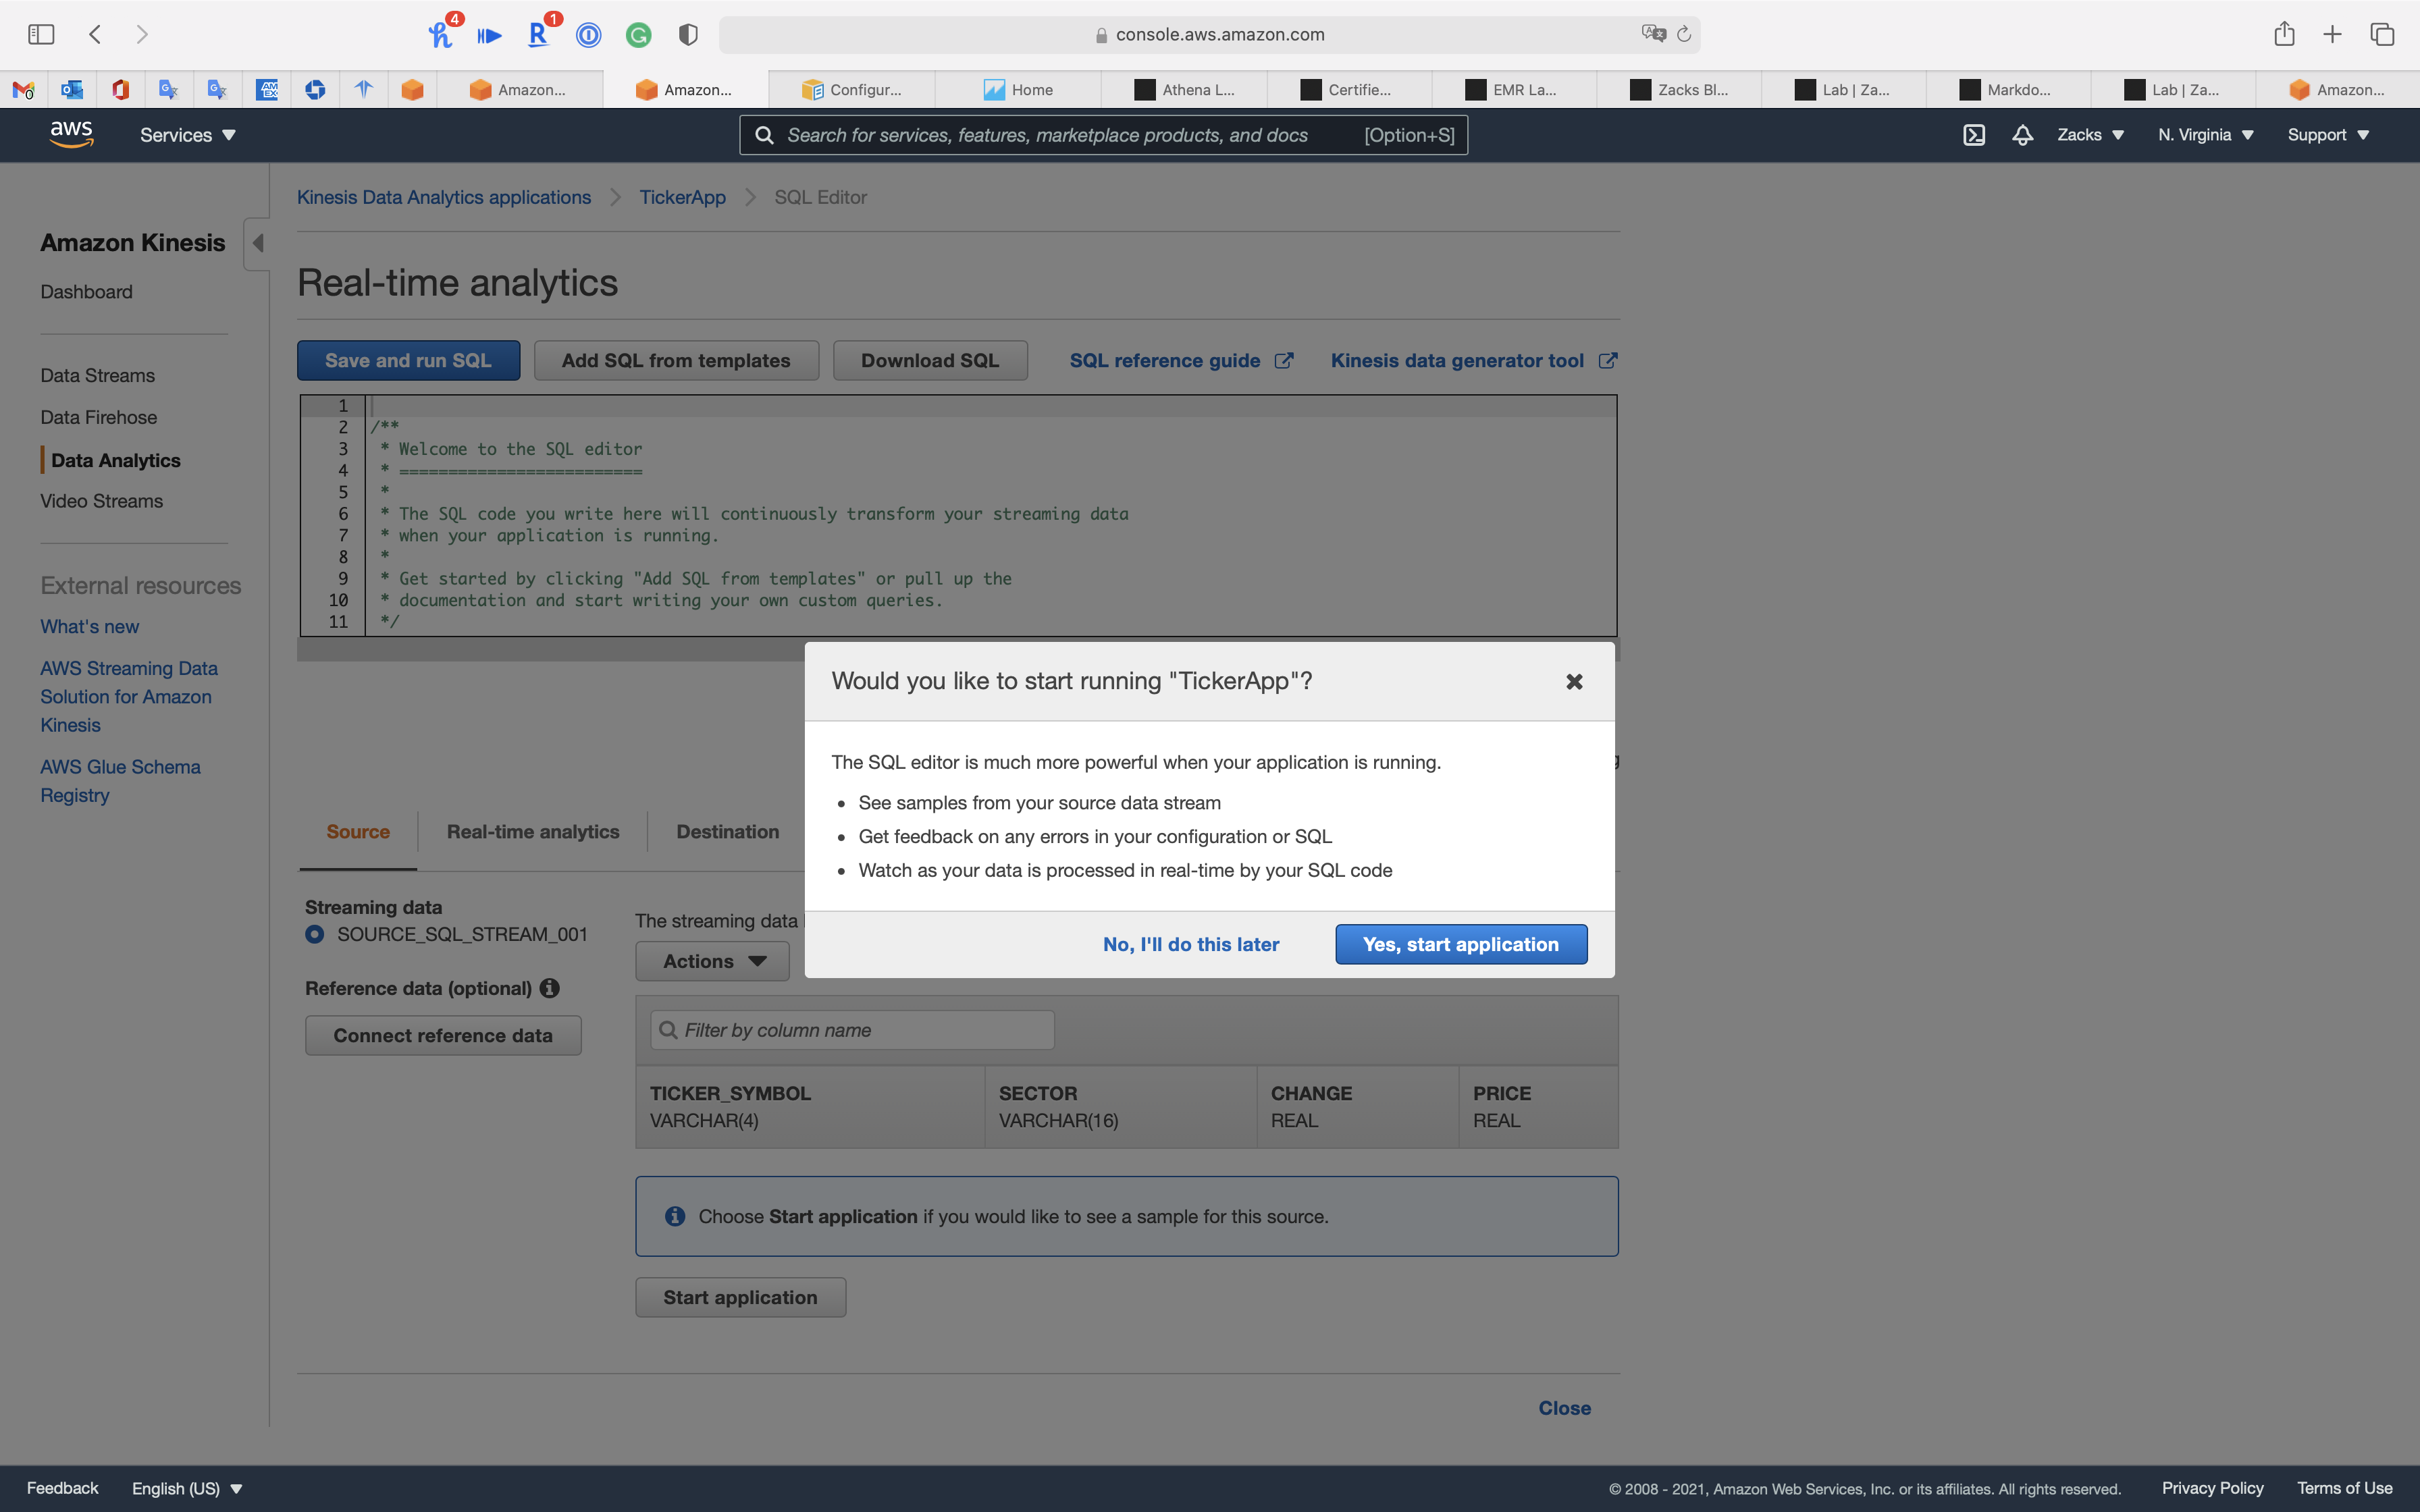Open Safari share icon
Screen dimensions: 2420x1512
tap(2283, 34)
